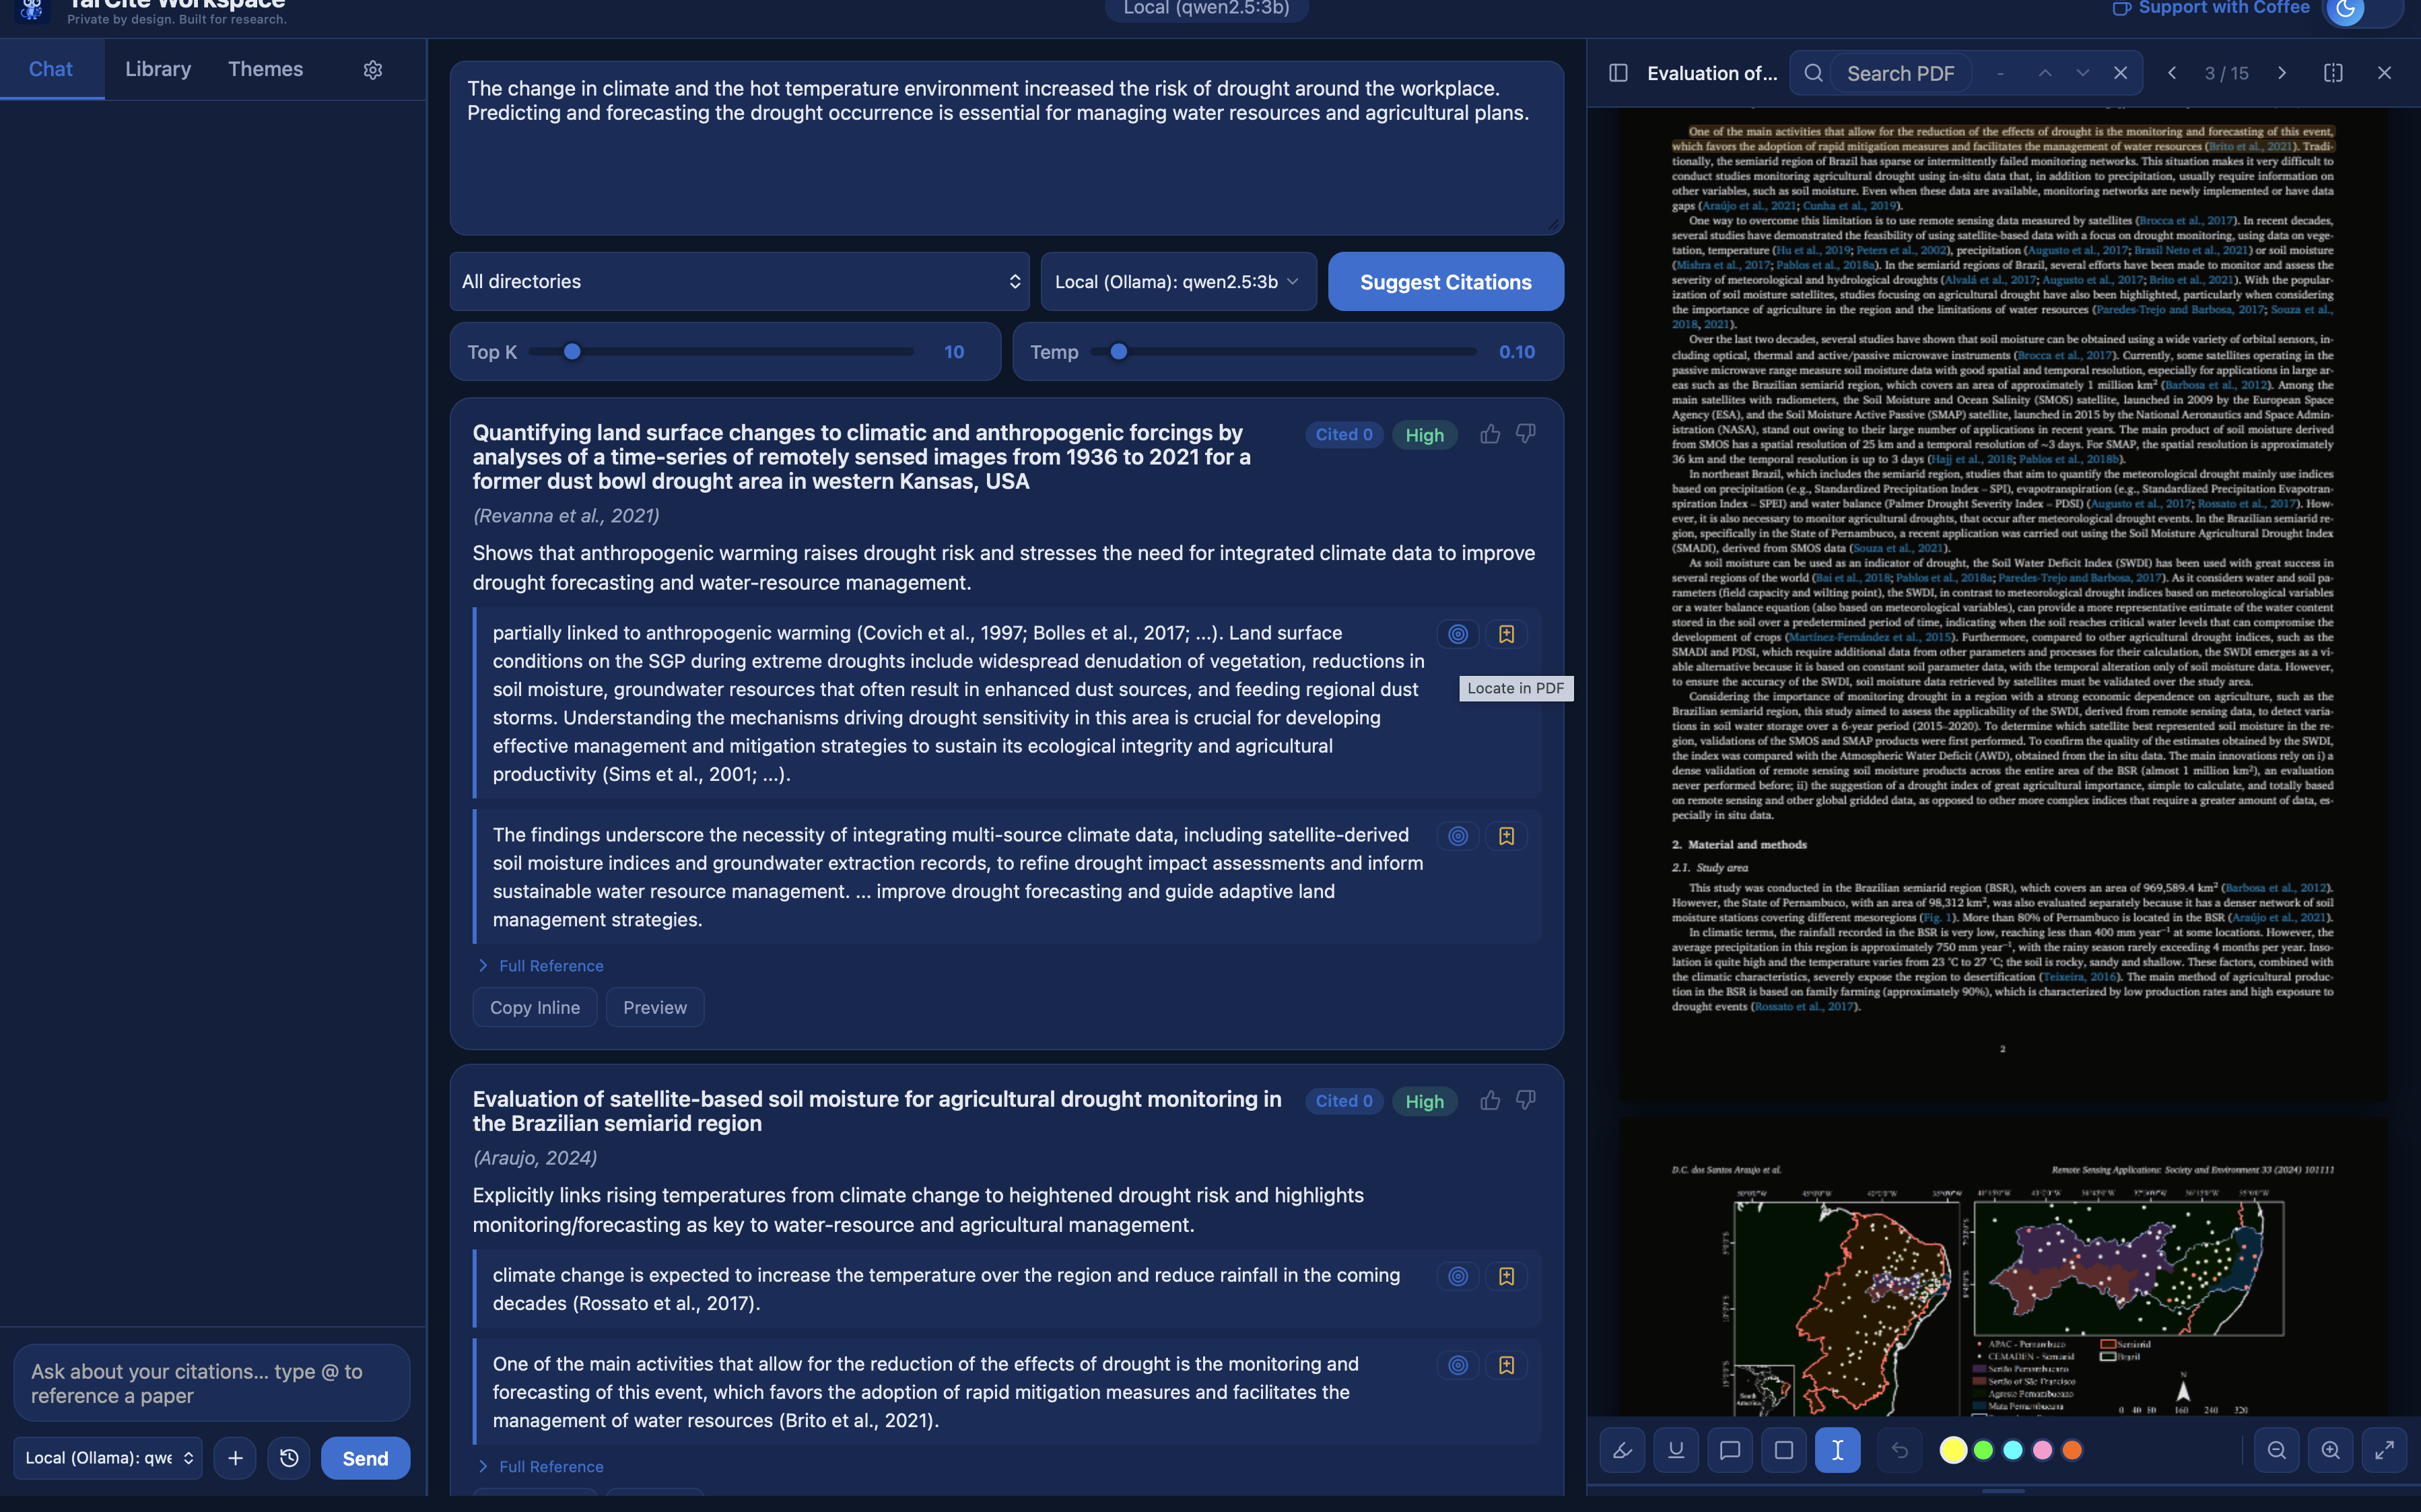Screen dimensions: 2421x1512
Task: Go to previous PDF page
Action: [x=2171, y=73]
